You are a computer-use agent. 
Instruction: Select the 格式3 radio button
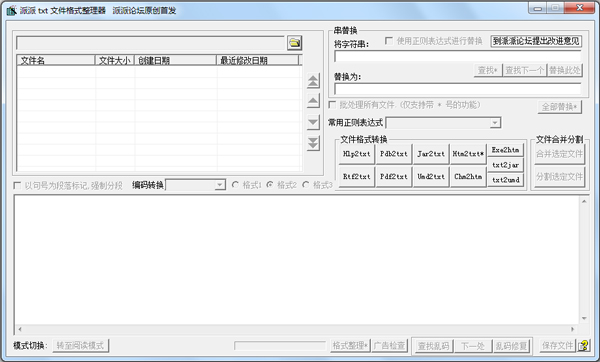305,185
